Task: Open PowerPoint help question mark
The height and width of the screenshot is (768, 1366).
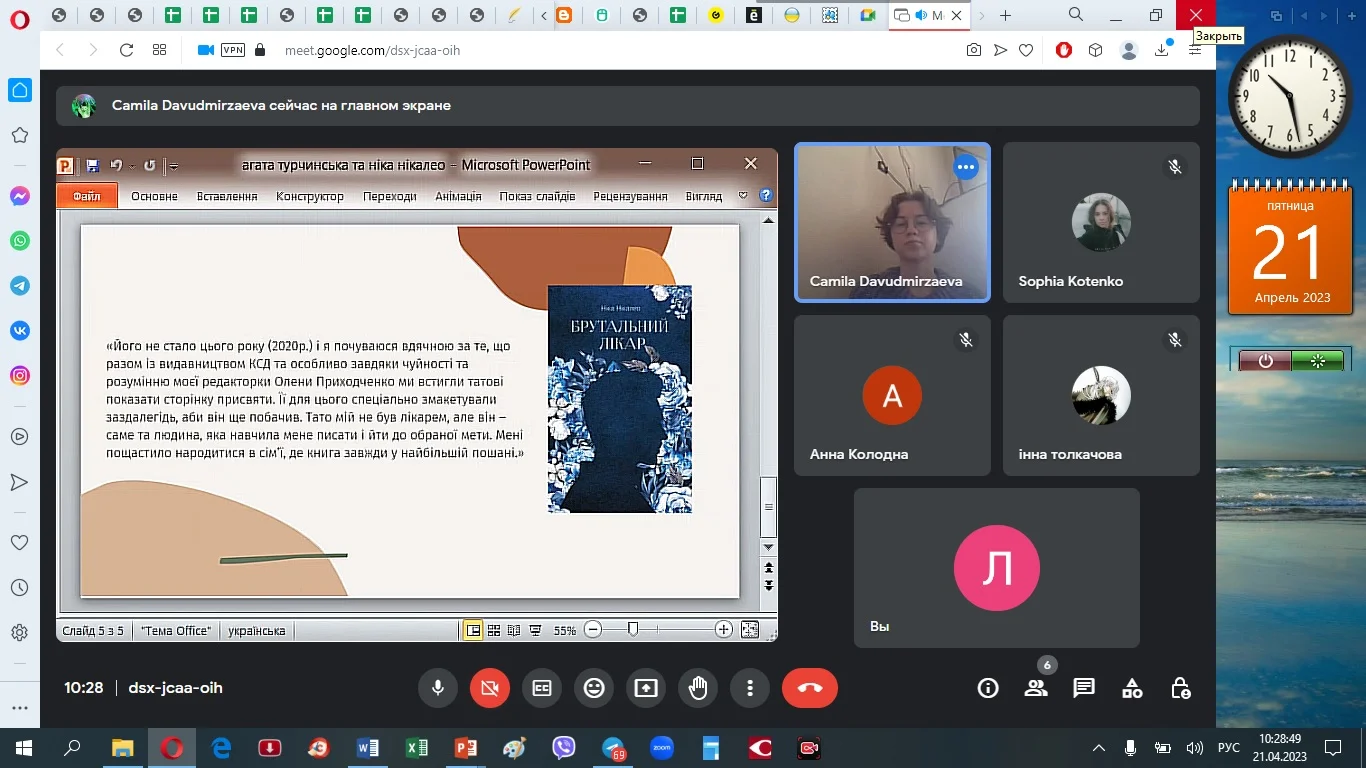Action: (x=766, y=196)
